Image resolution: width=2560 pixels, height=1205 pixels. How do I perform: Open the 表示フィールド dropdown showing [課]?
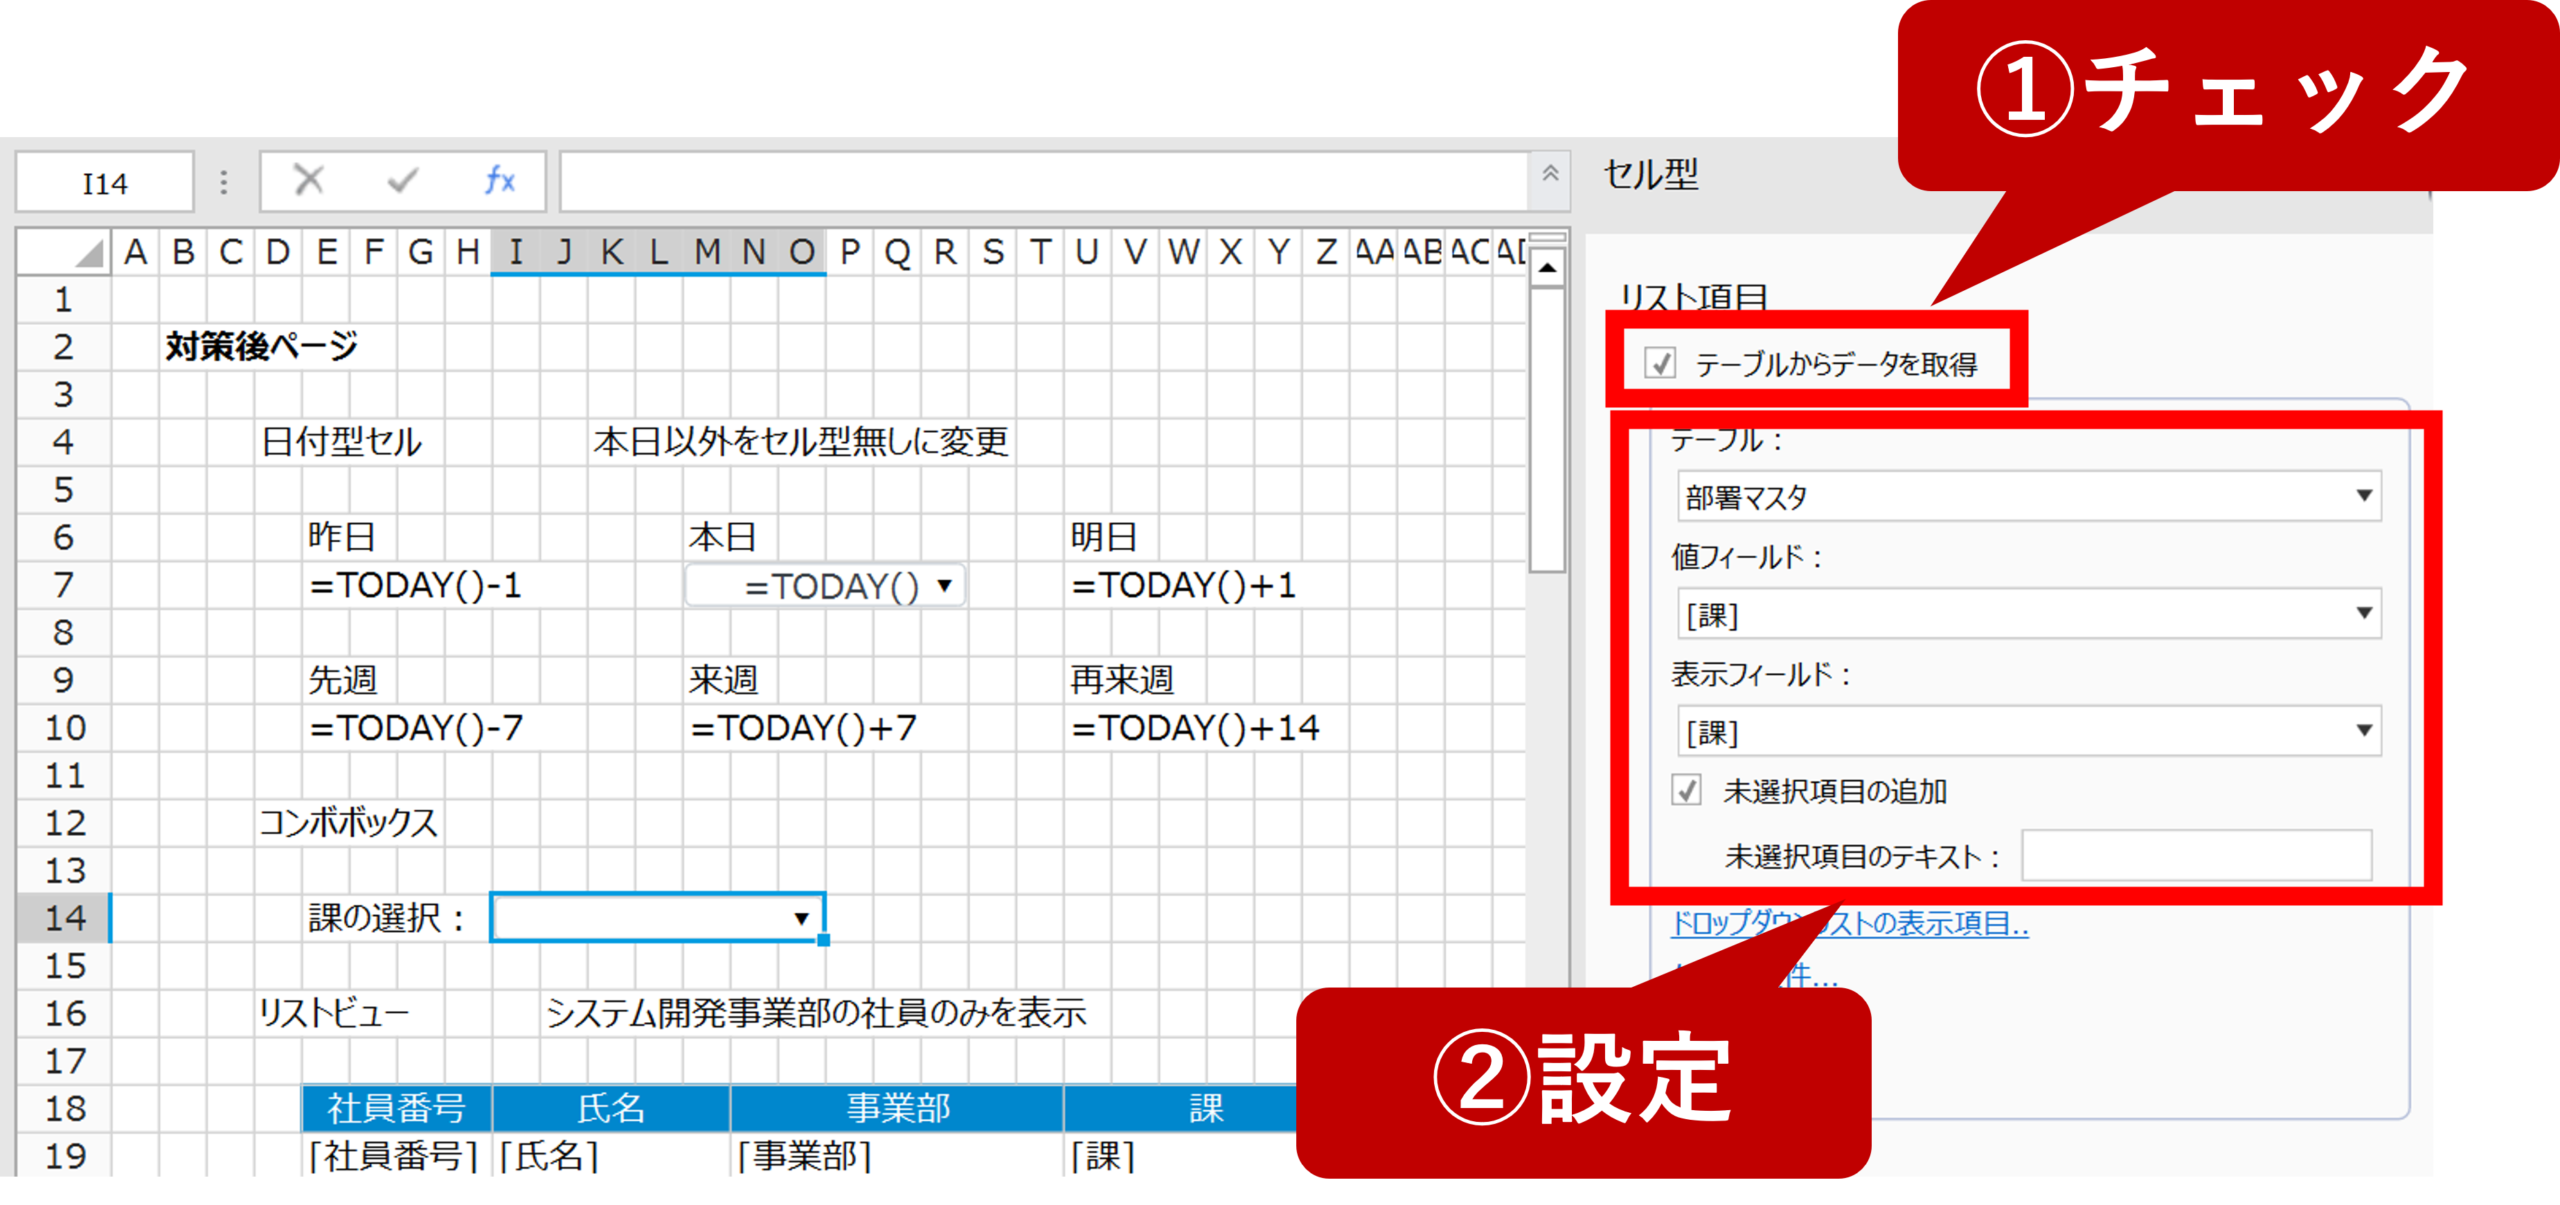pos(2363,730)
